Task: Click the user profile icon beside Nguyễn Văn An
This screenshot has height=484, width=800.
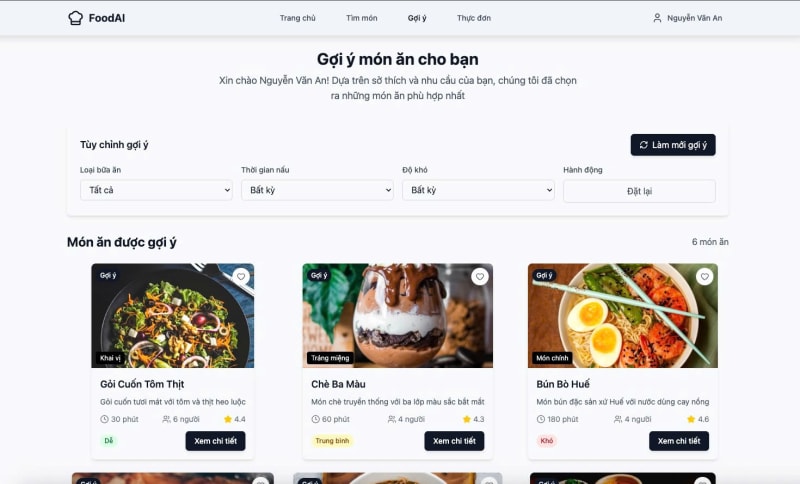Action: (x=657, y=18)
